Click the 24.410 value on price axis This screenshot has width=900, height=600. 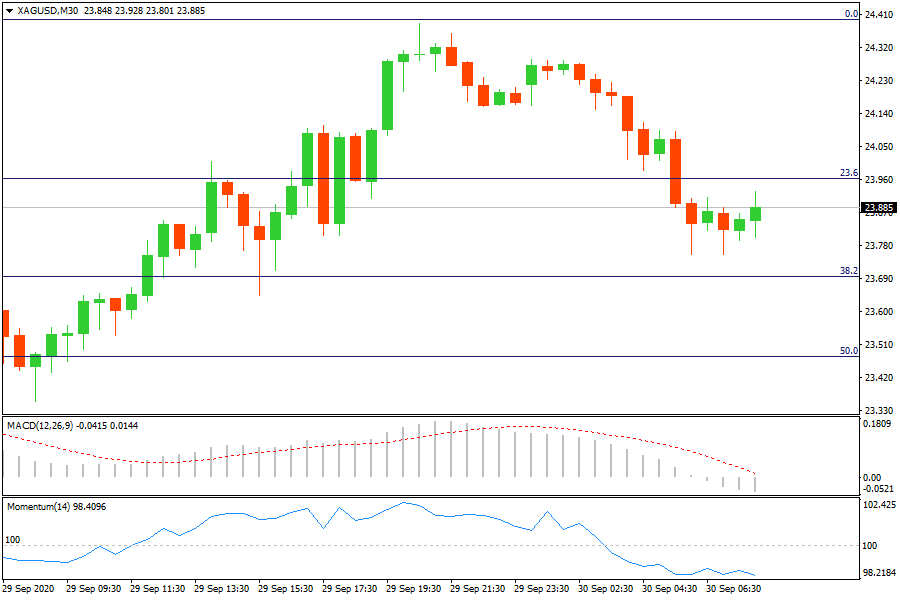(x=878, y=15)
